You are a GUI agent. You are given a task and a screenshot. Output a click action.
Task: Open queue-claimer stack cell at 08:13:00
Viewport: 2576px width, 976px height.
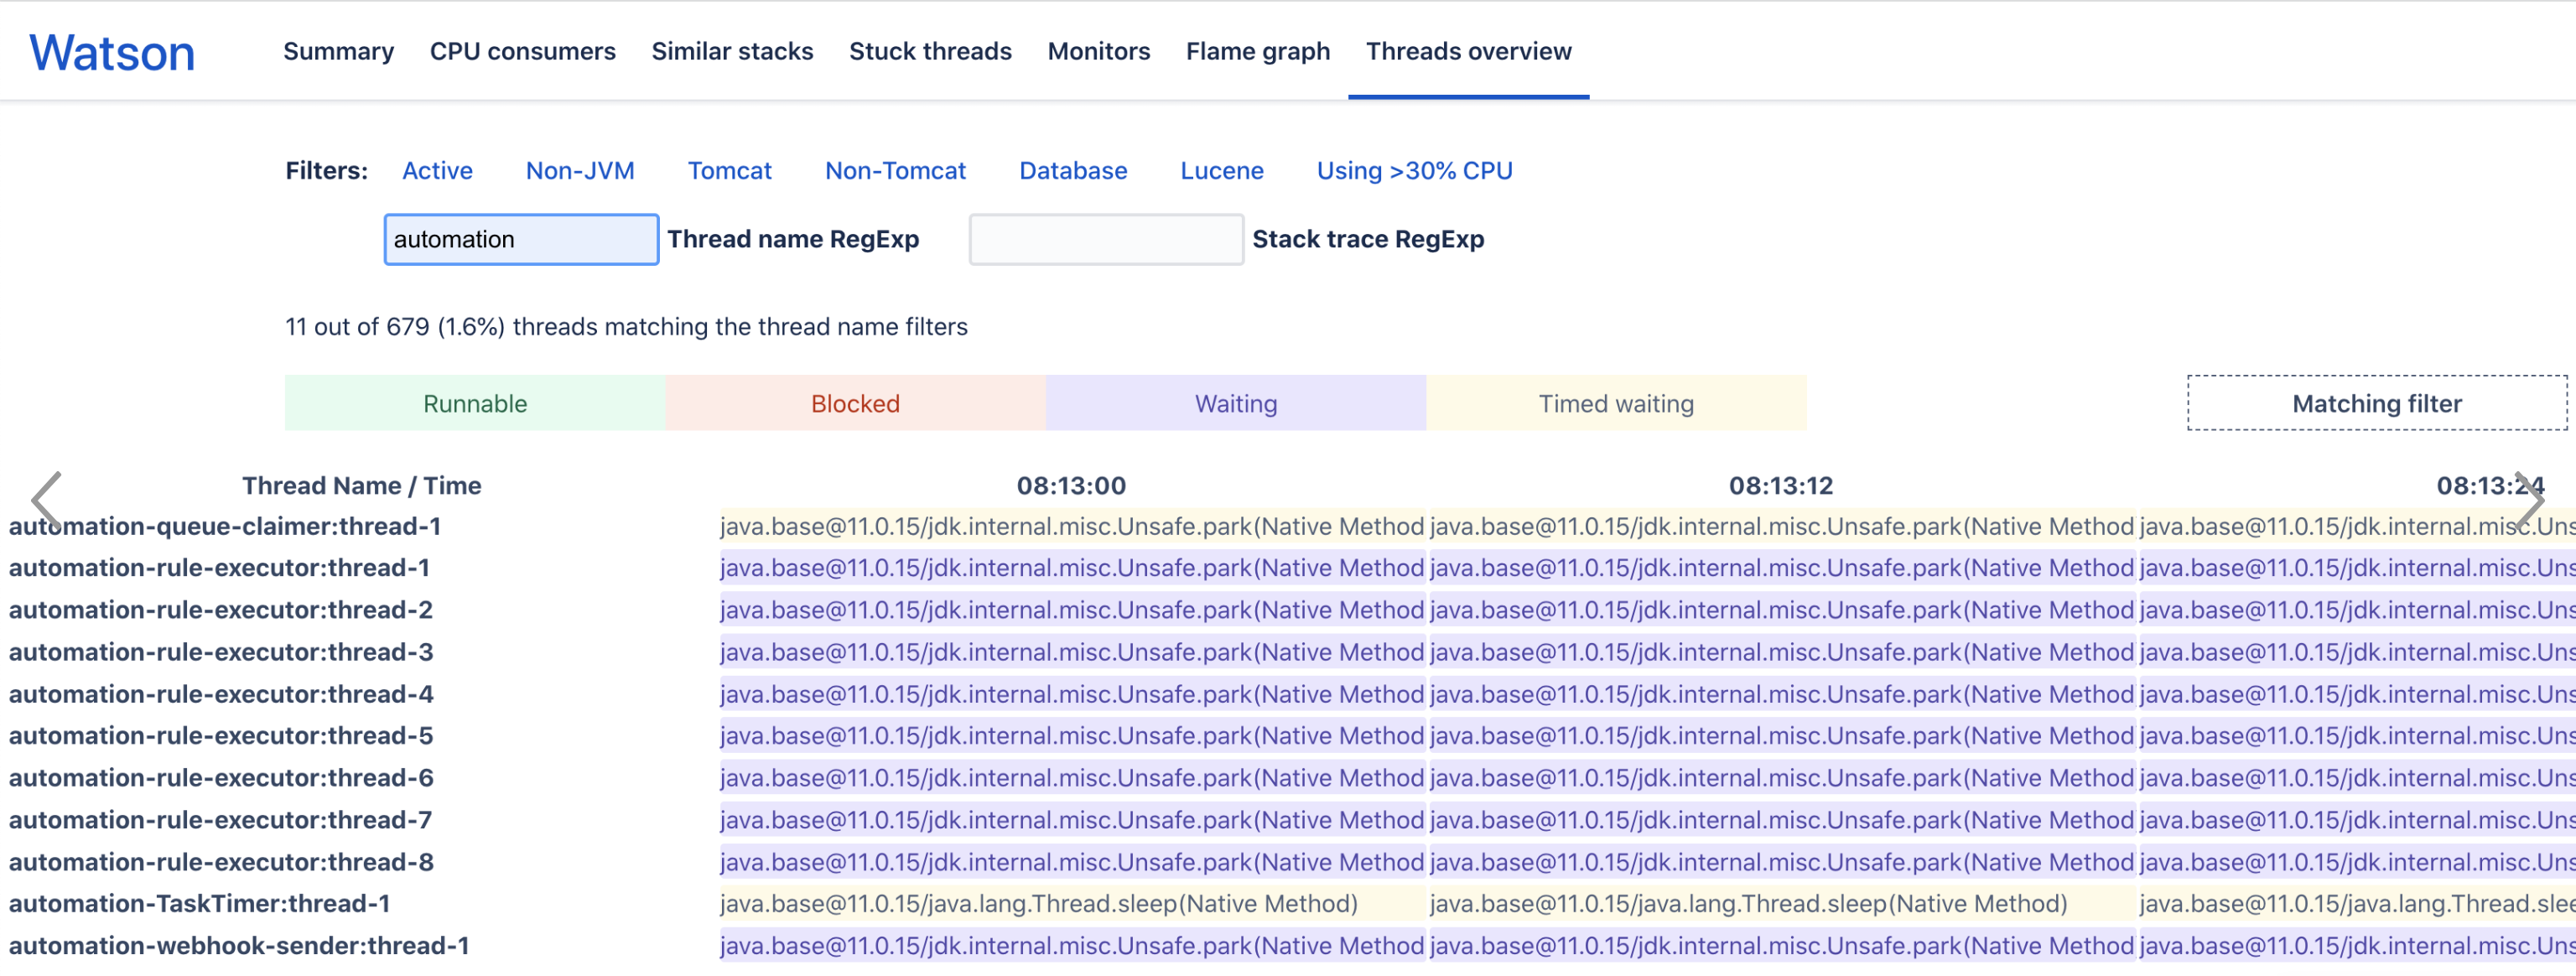click(1072, 526)
